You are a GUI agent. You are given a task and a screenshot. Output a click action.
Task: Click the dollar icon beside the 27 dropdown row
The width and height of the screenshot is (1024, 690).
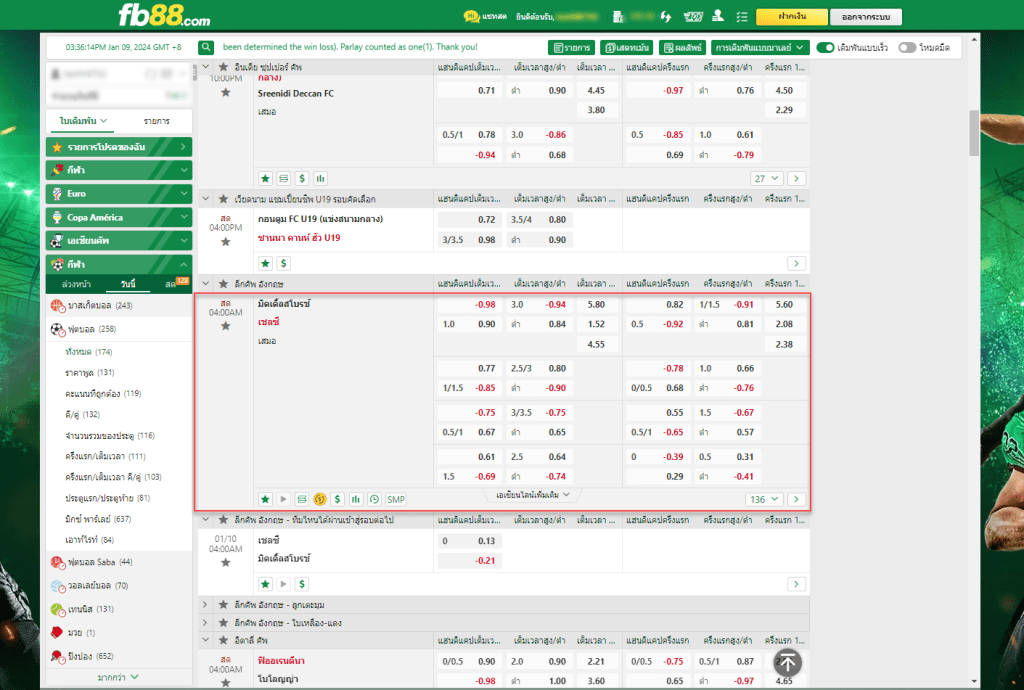[x=302, y=178]
